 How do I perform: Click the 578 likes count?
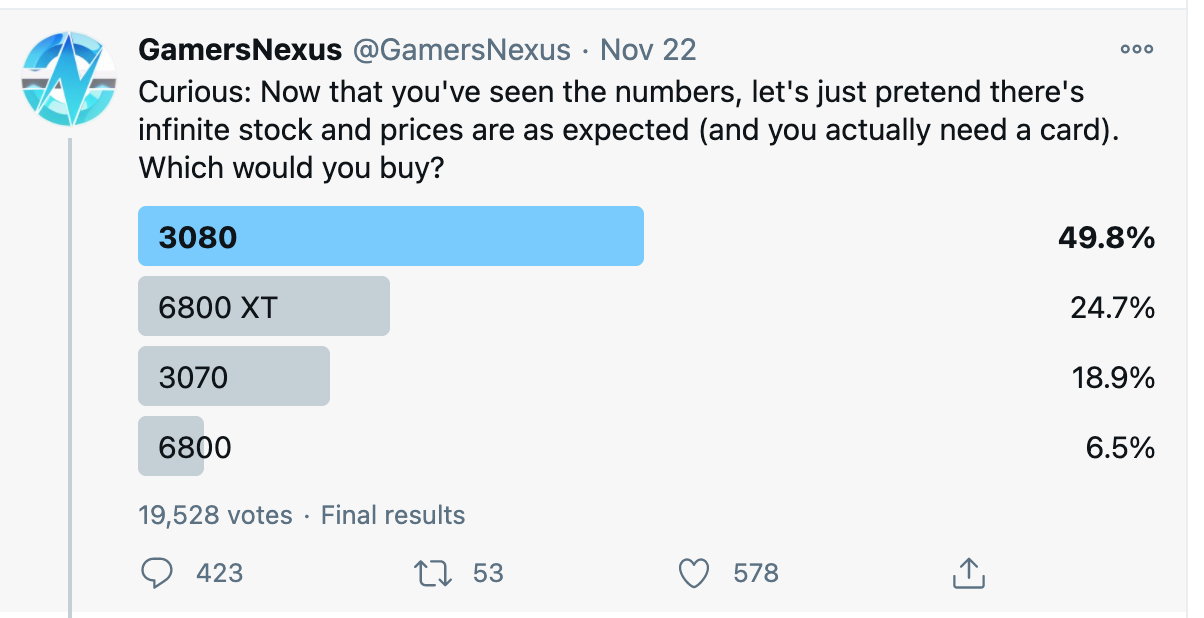click(x=756, y=573)
